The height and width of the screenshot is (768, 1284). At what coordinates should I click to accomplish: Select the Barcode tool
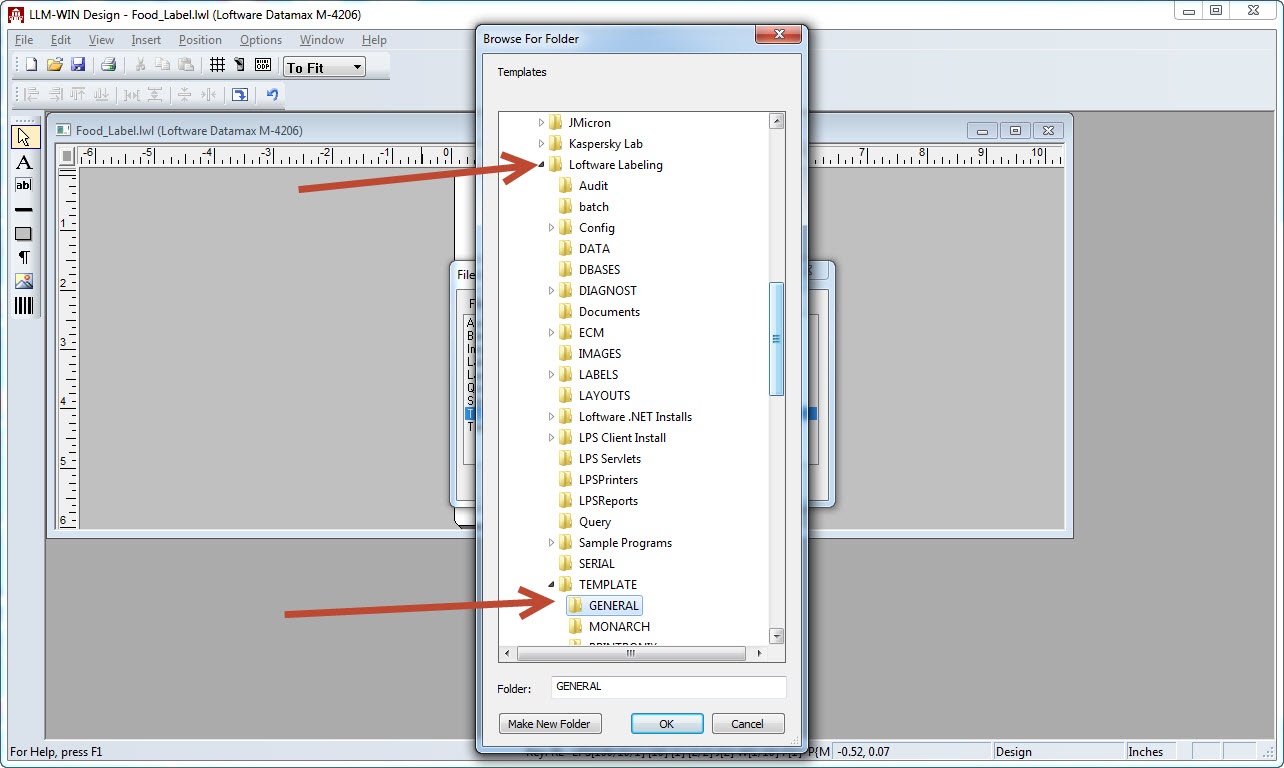[x=24, y=306]
